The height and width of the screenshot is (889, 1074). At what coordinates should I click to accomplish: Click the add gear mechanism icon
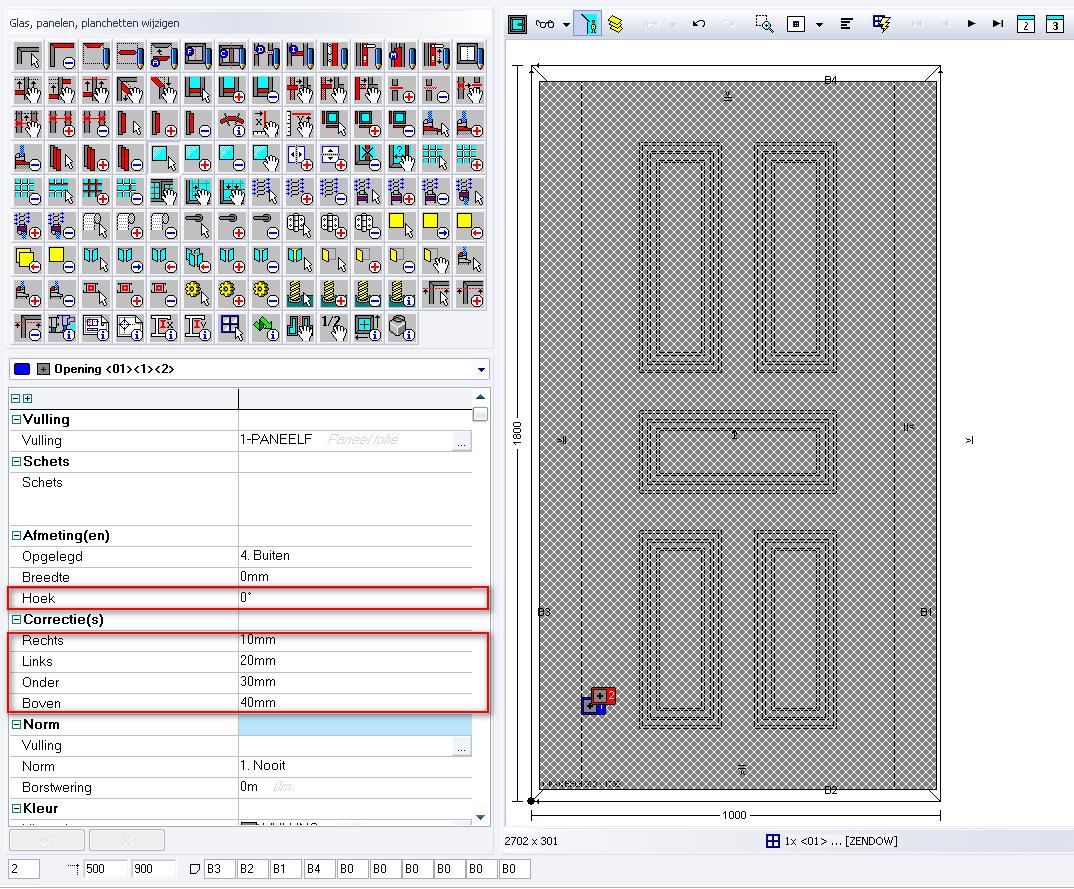[x=232, y=293]
